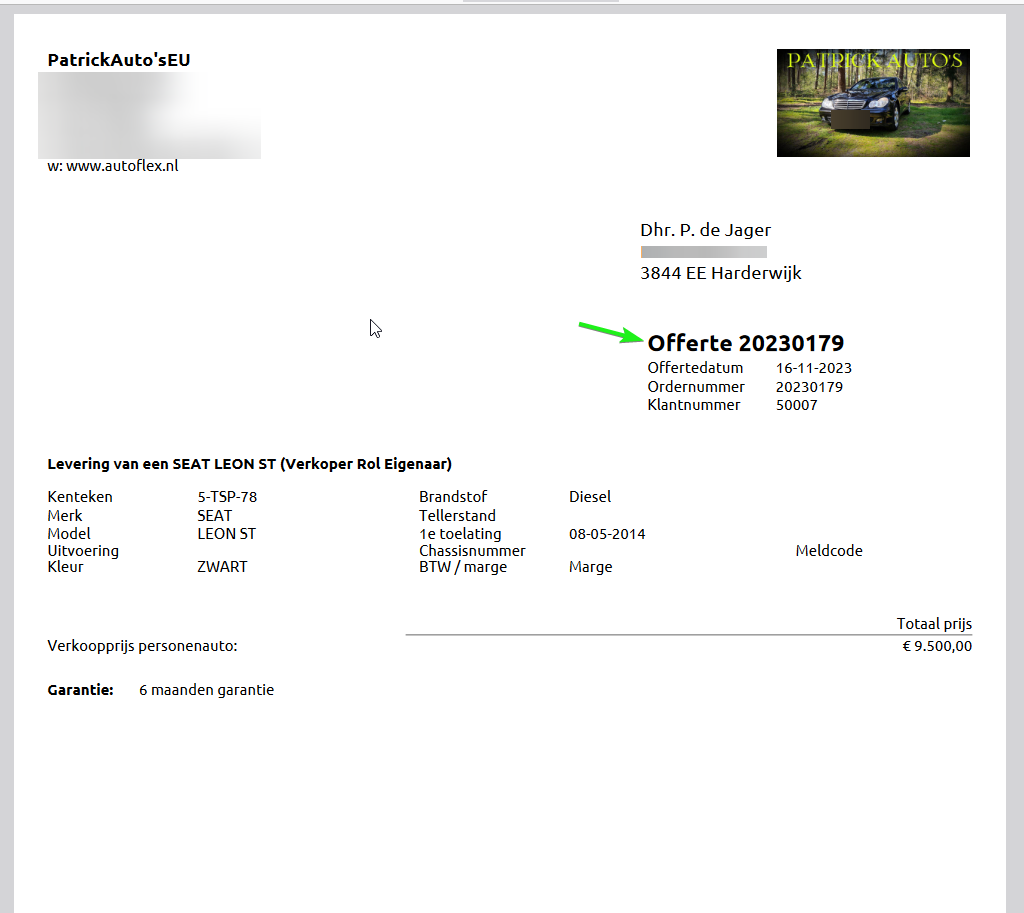Open the www.autoflex.nl website link
The image size is (1024, 913).
121,166
